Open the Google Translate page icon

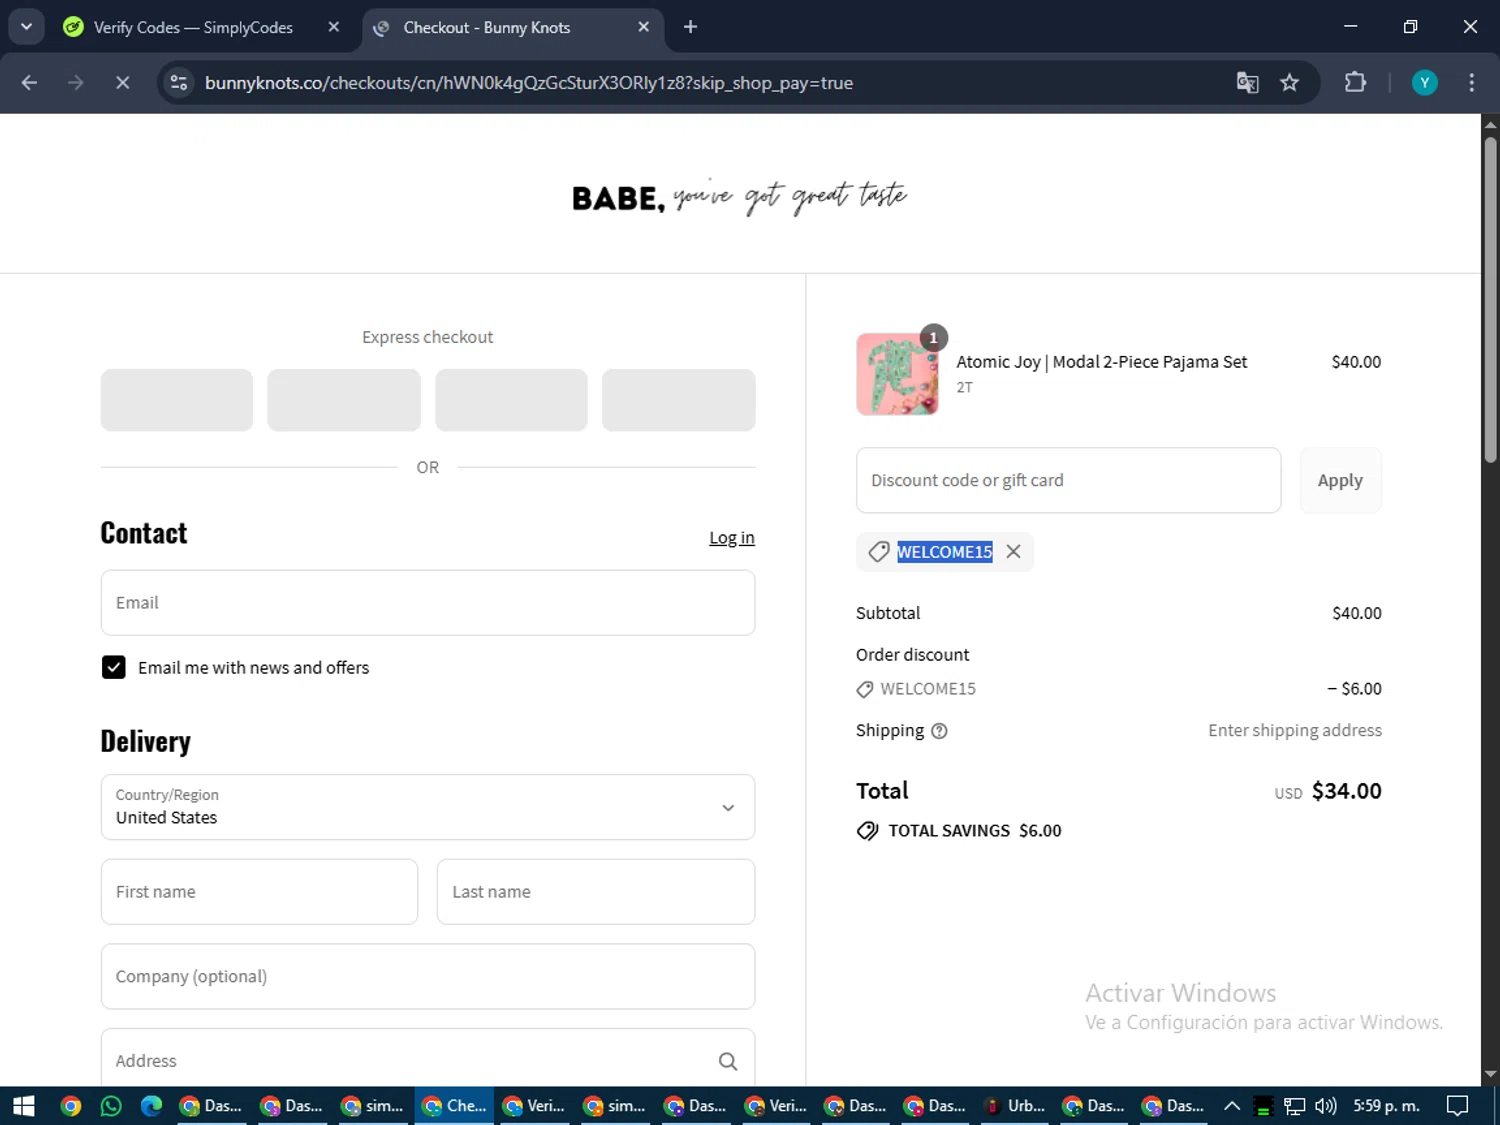1247,83
